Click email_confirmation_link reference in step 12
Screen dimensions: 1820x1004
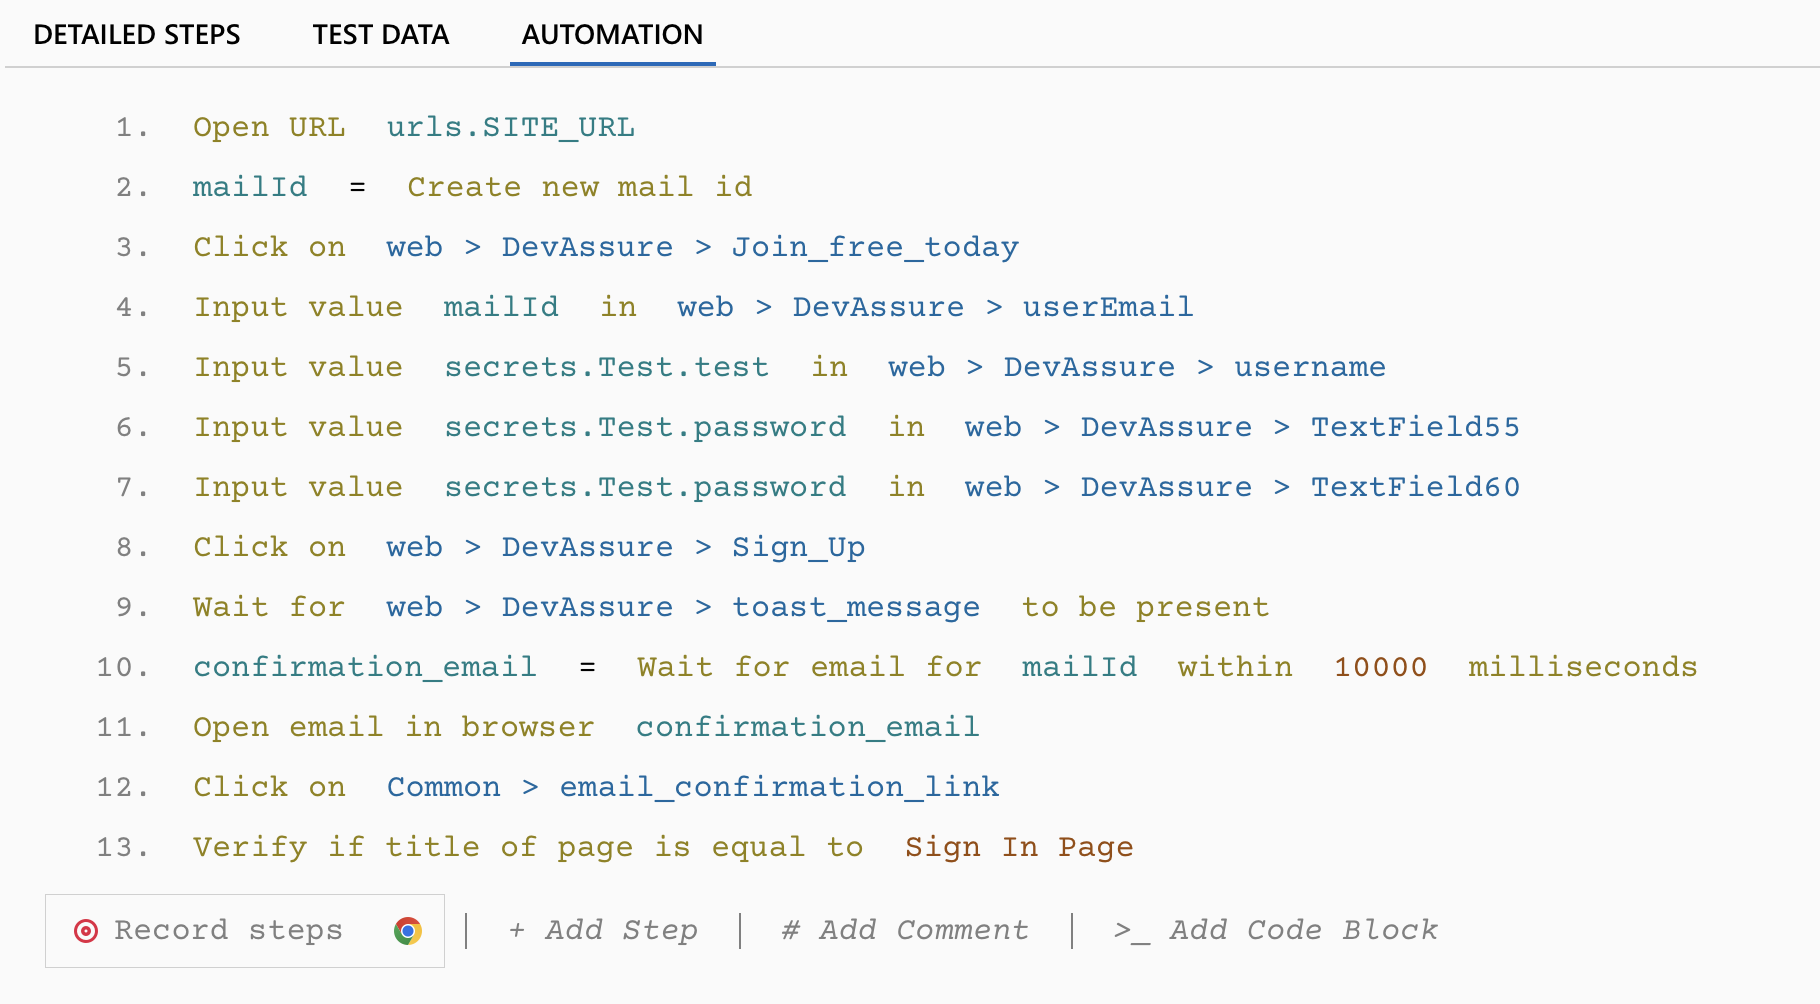click(779, 787)
